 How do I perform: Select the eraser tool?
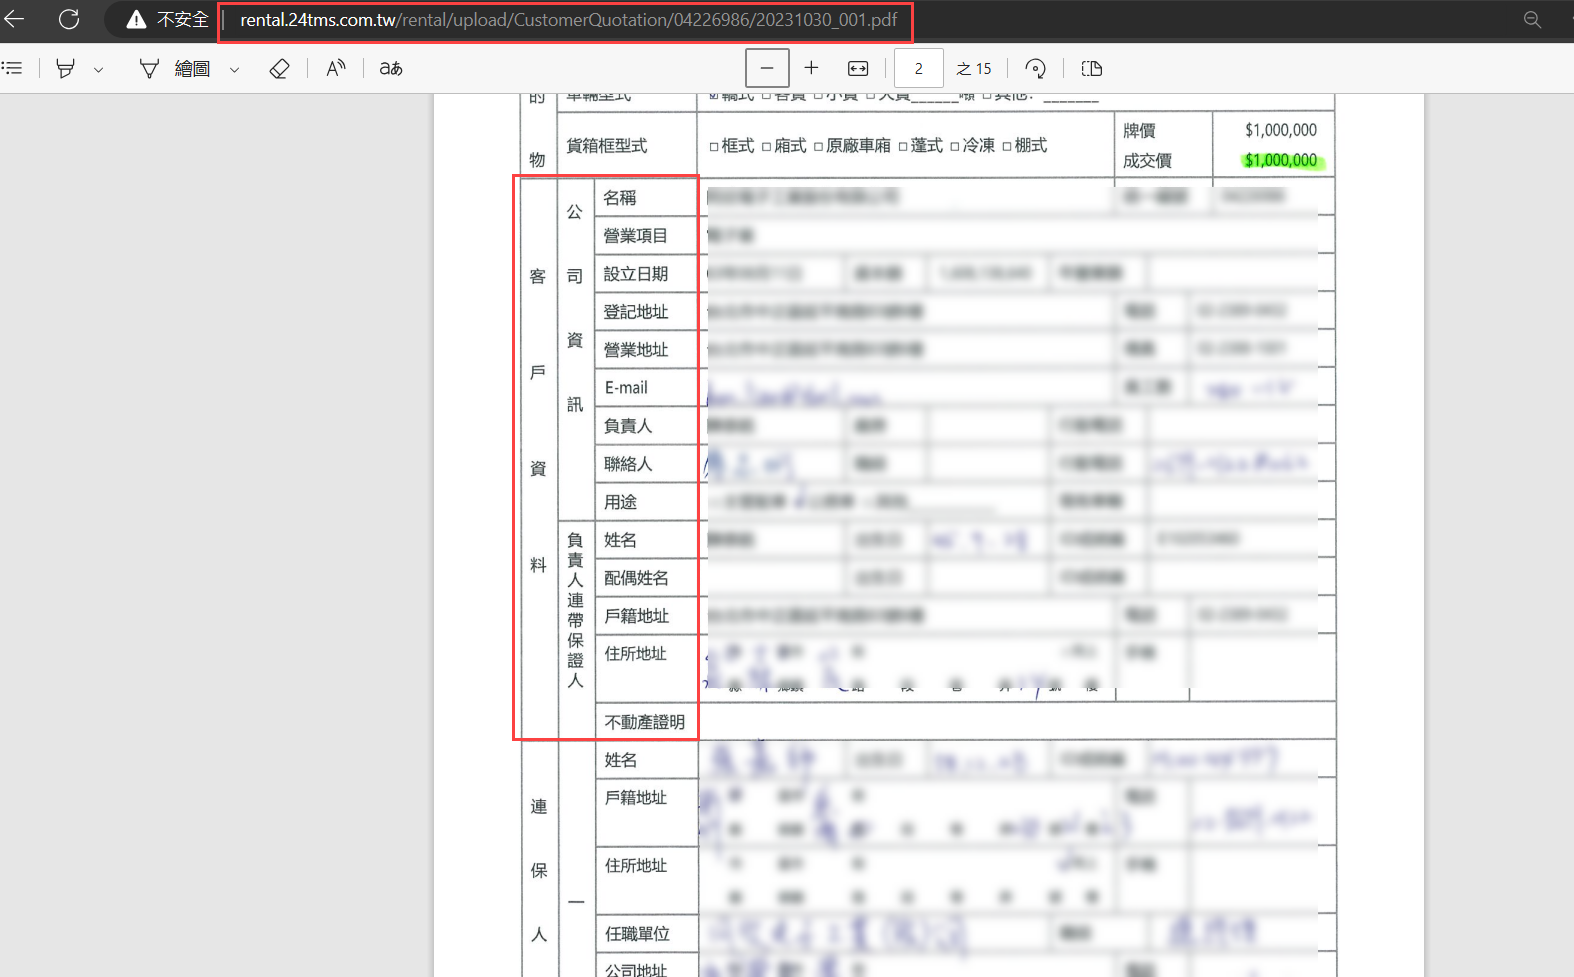click(279, 68)
